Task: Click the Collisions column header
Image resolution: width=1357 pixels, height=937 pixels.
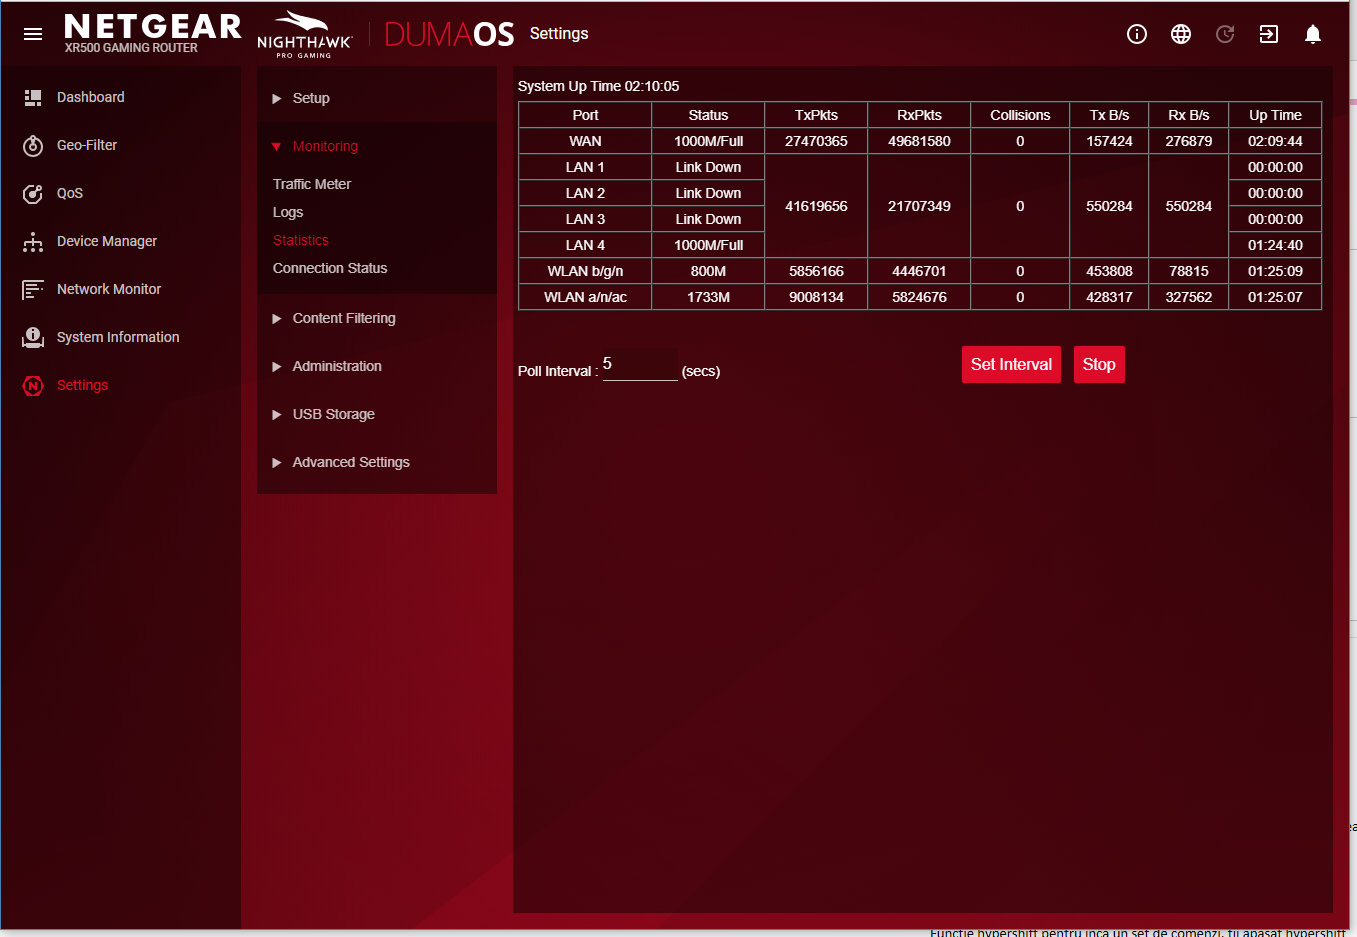Action: [x=1020, y=115]
